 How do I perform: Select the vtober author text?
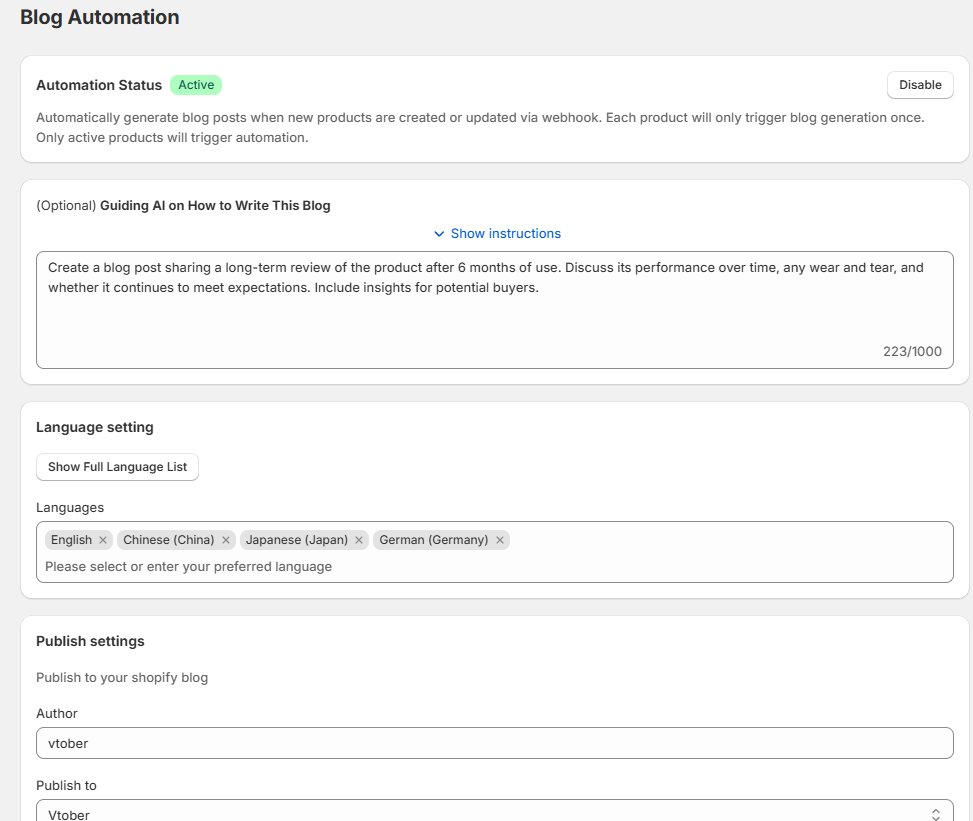click(68, 743)
